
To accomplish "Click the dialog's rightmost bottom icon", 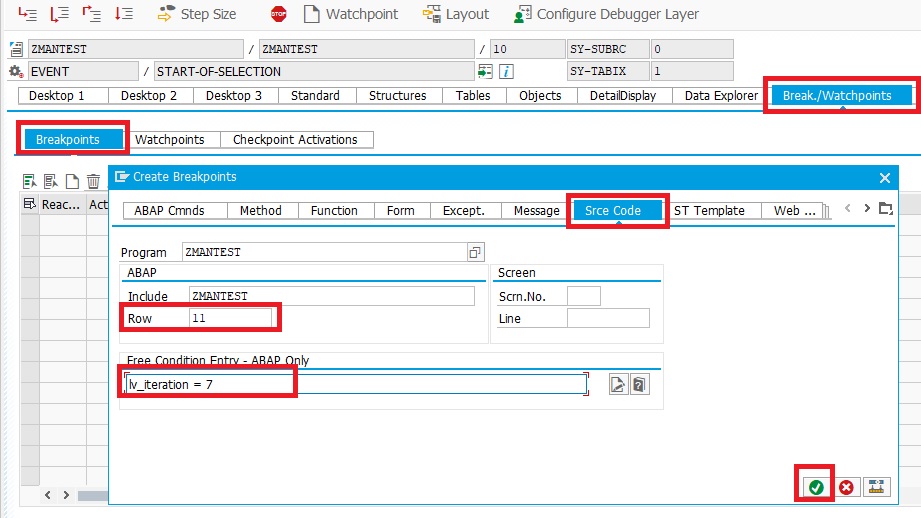I will 876,487.
